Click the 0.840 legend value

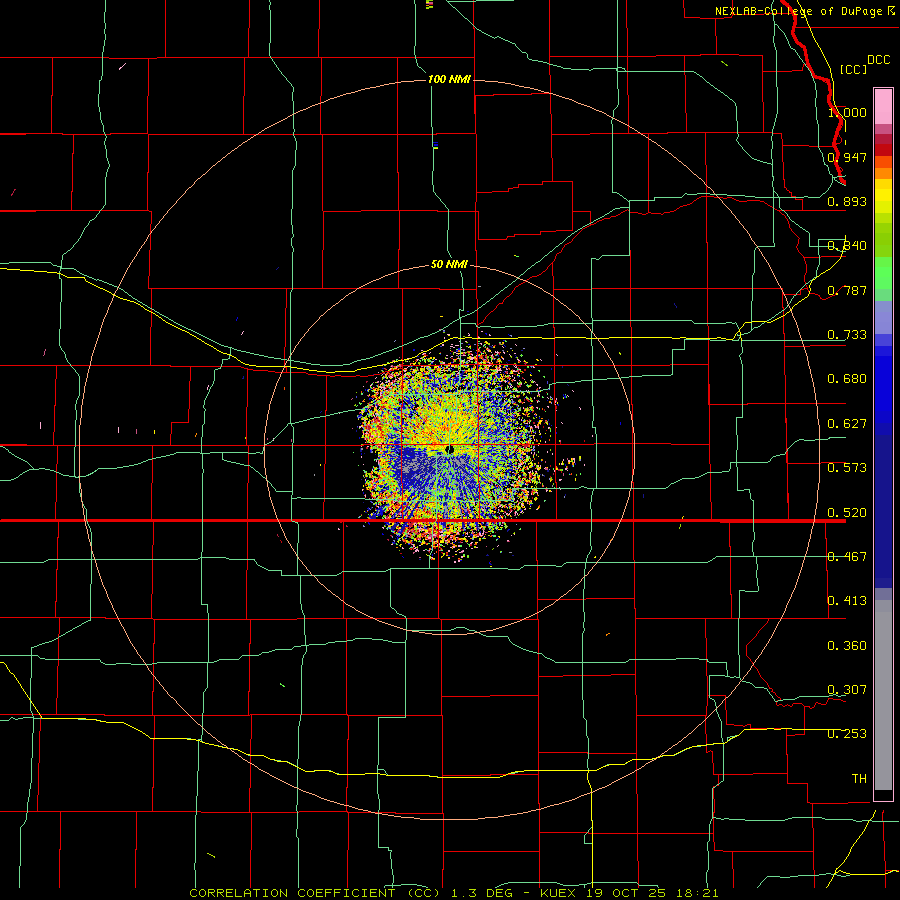point(847,246)
